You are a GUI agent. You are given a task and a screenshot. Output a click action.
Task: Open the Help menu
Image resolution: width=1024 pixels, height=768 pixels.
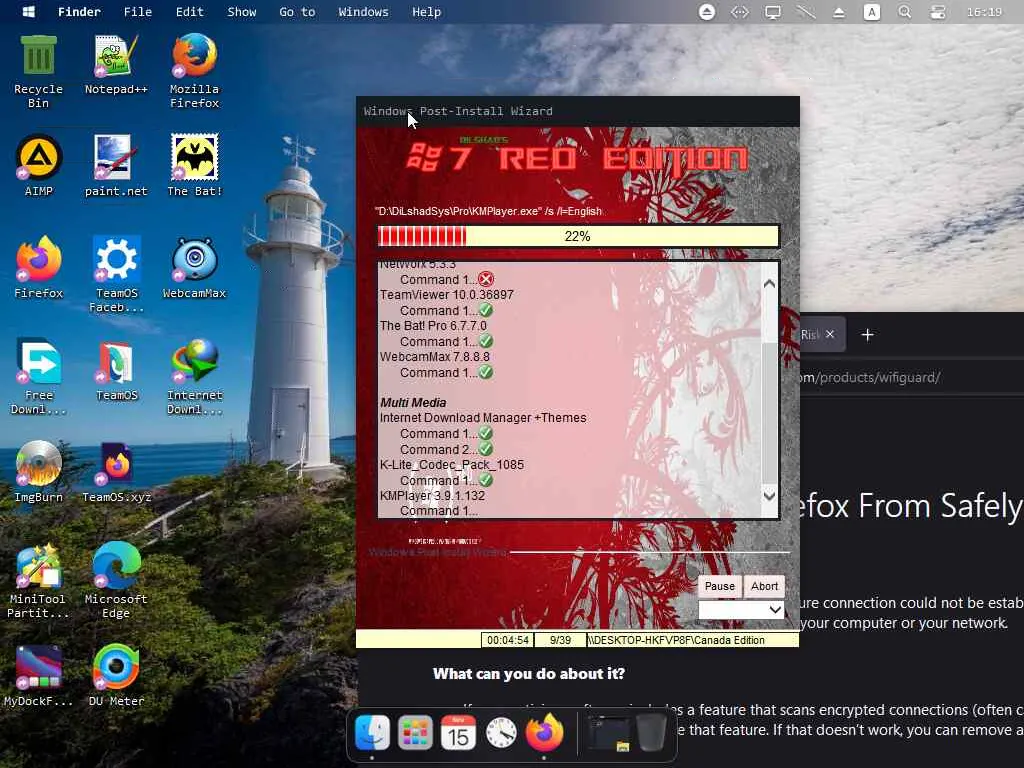pos(426,12)
